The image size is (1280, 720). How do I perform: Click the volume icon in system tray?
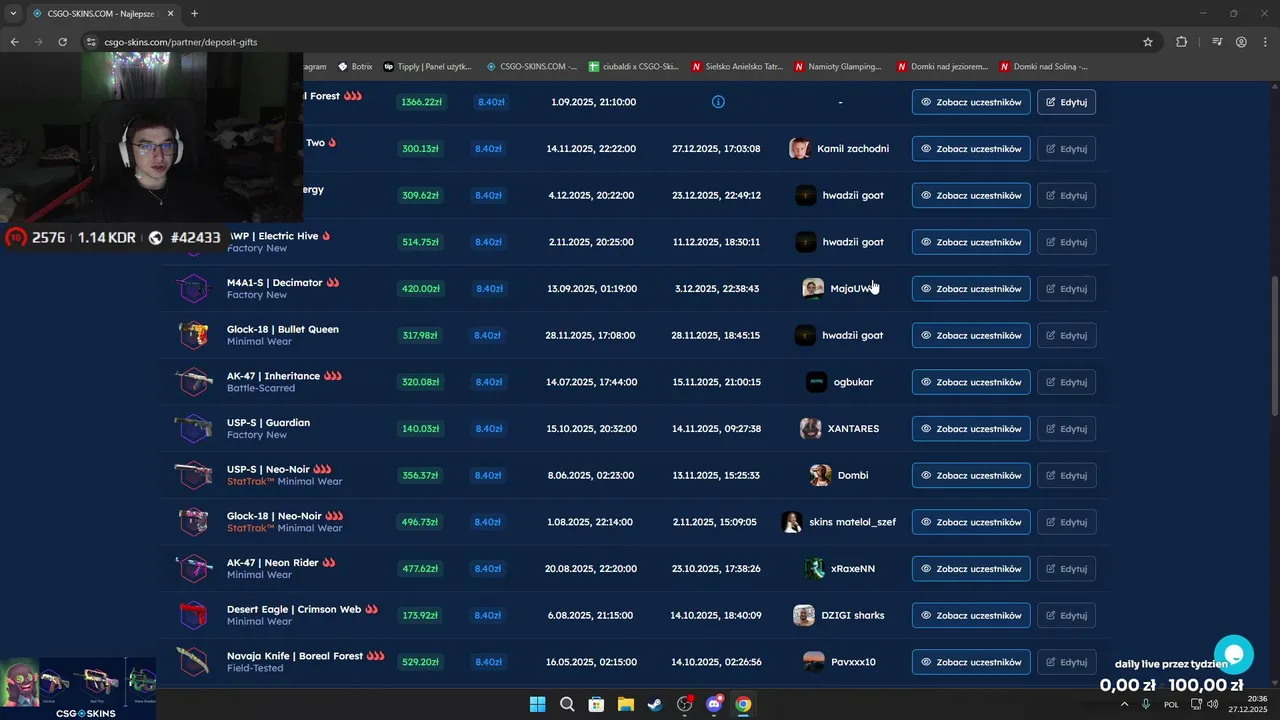[x=1213, y=704]
